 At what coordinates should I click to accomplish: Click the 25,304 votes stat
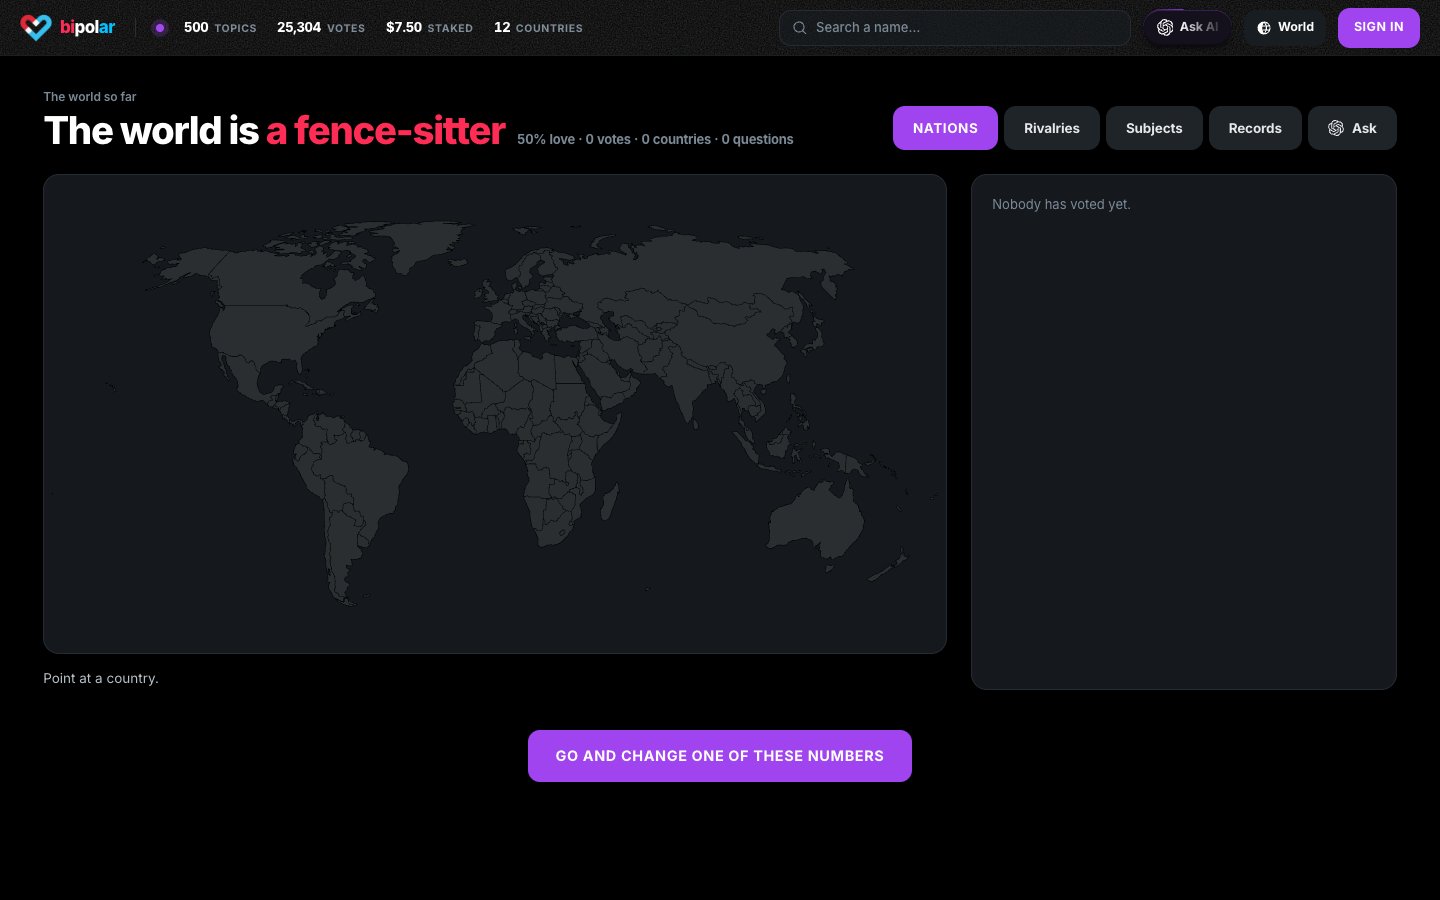pyautogui.click(x=321, y=28)
